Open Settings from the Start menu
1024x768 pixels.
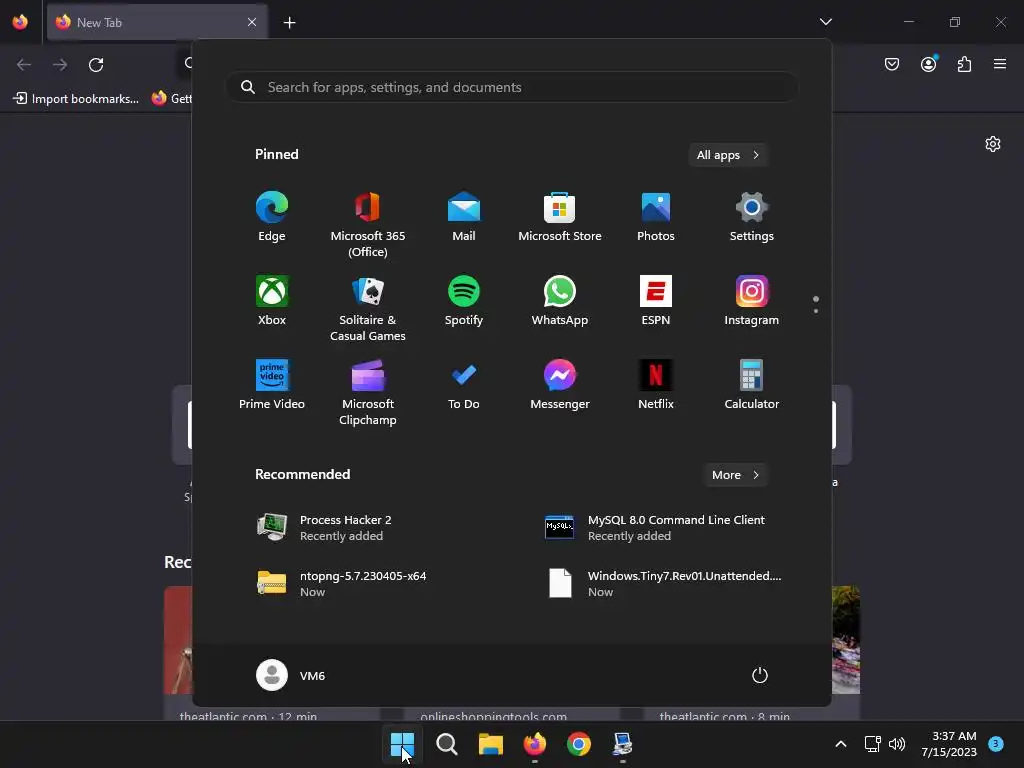(x=752, y=217)
